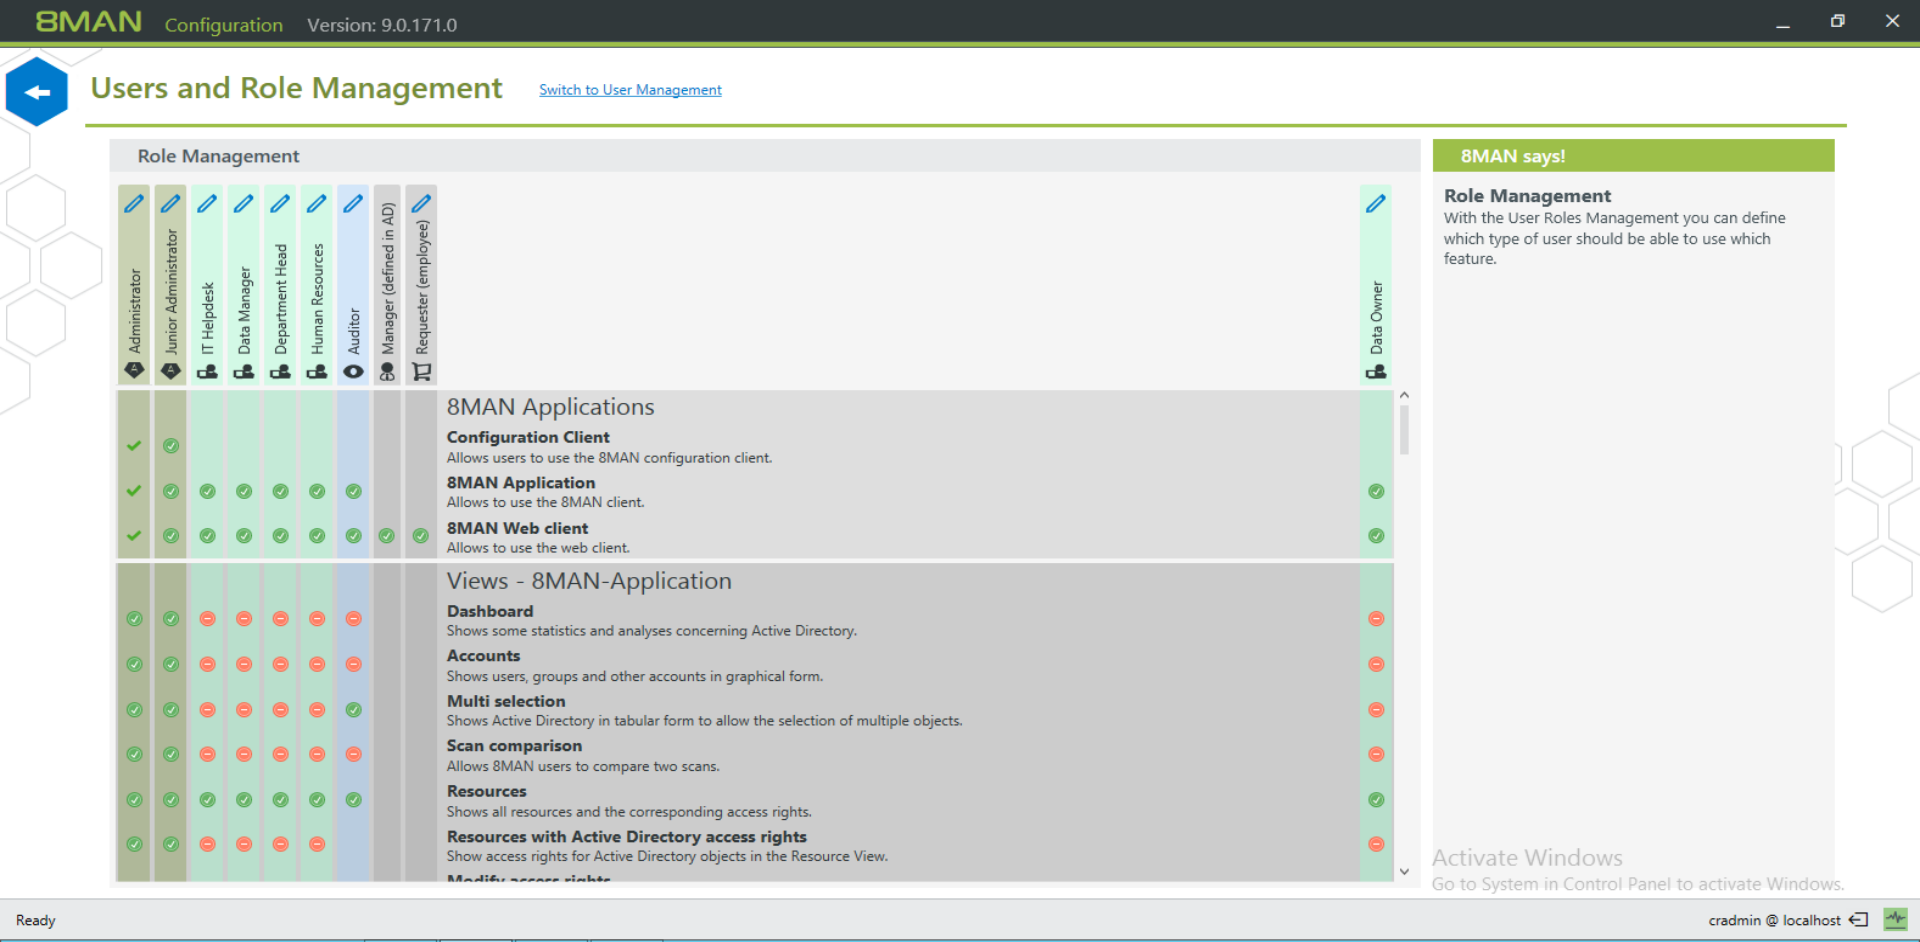Select the Data Owner role column header
The image size is (1920, 942).
click(x=1376, y=286)
